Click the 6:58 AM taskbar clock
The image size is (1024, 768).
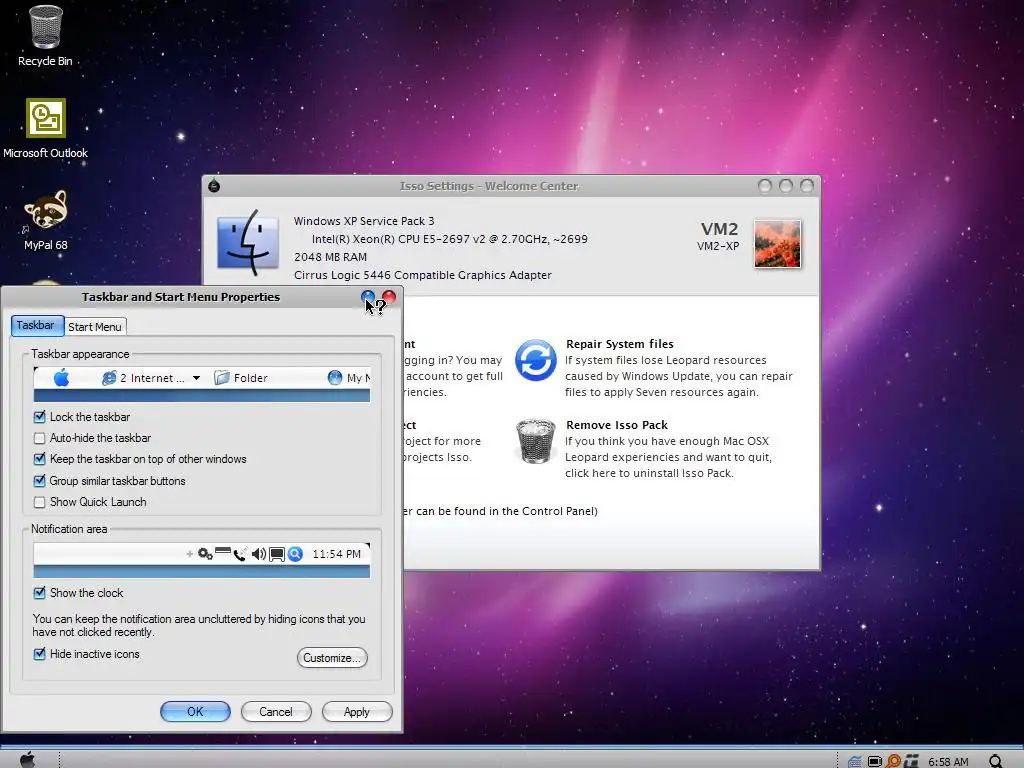pyautogui.click(x=948, y=761)
